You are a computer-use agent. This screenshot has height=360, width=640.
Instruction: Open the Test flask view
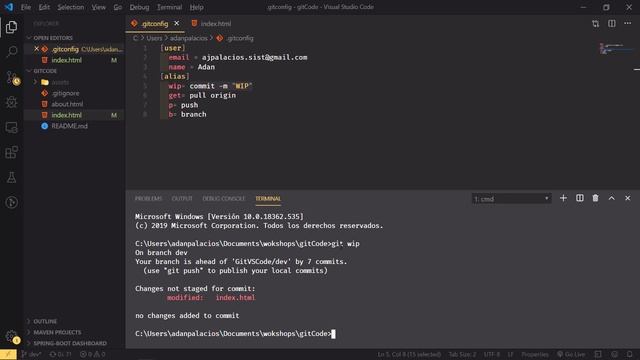point(11,178)
